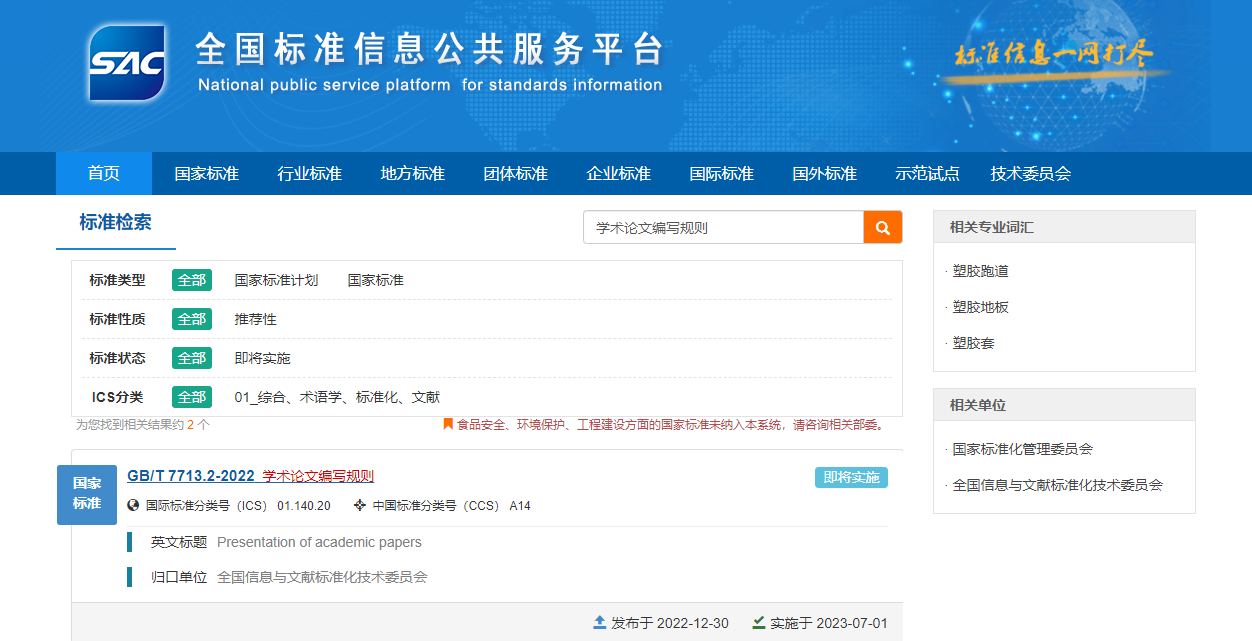Click the 相关专业词汇 panel header
The height and width of the screenshot is (641, 1252).
tap(1064, 227)
